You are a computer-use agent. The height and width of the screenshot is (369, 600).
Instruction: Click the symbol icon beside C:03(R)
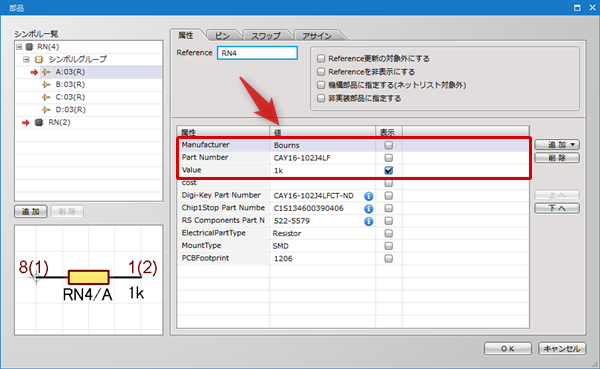click(x=46, y=97)
